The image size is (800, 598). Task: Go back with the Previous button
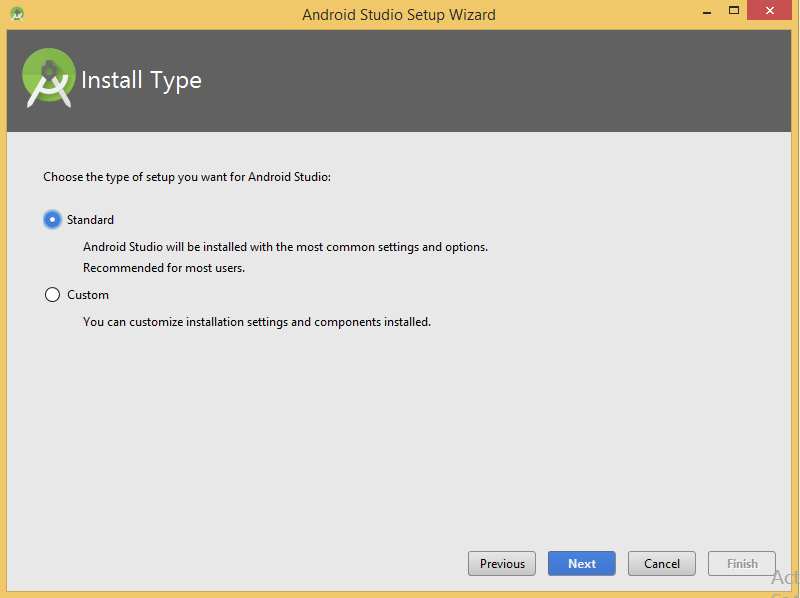coord(502,564)
